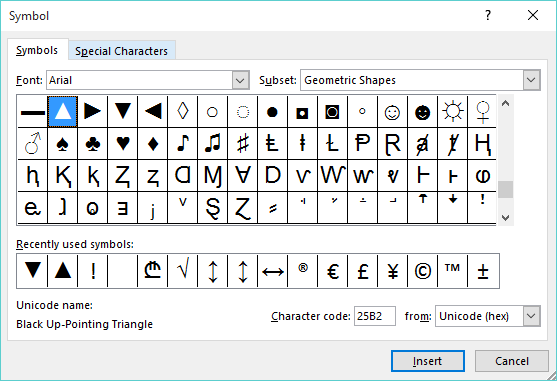
Task: Choose recently used trademark symbol
Action: [x=453, y=271]
